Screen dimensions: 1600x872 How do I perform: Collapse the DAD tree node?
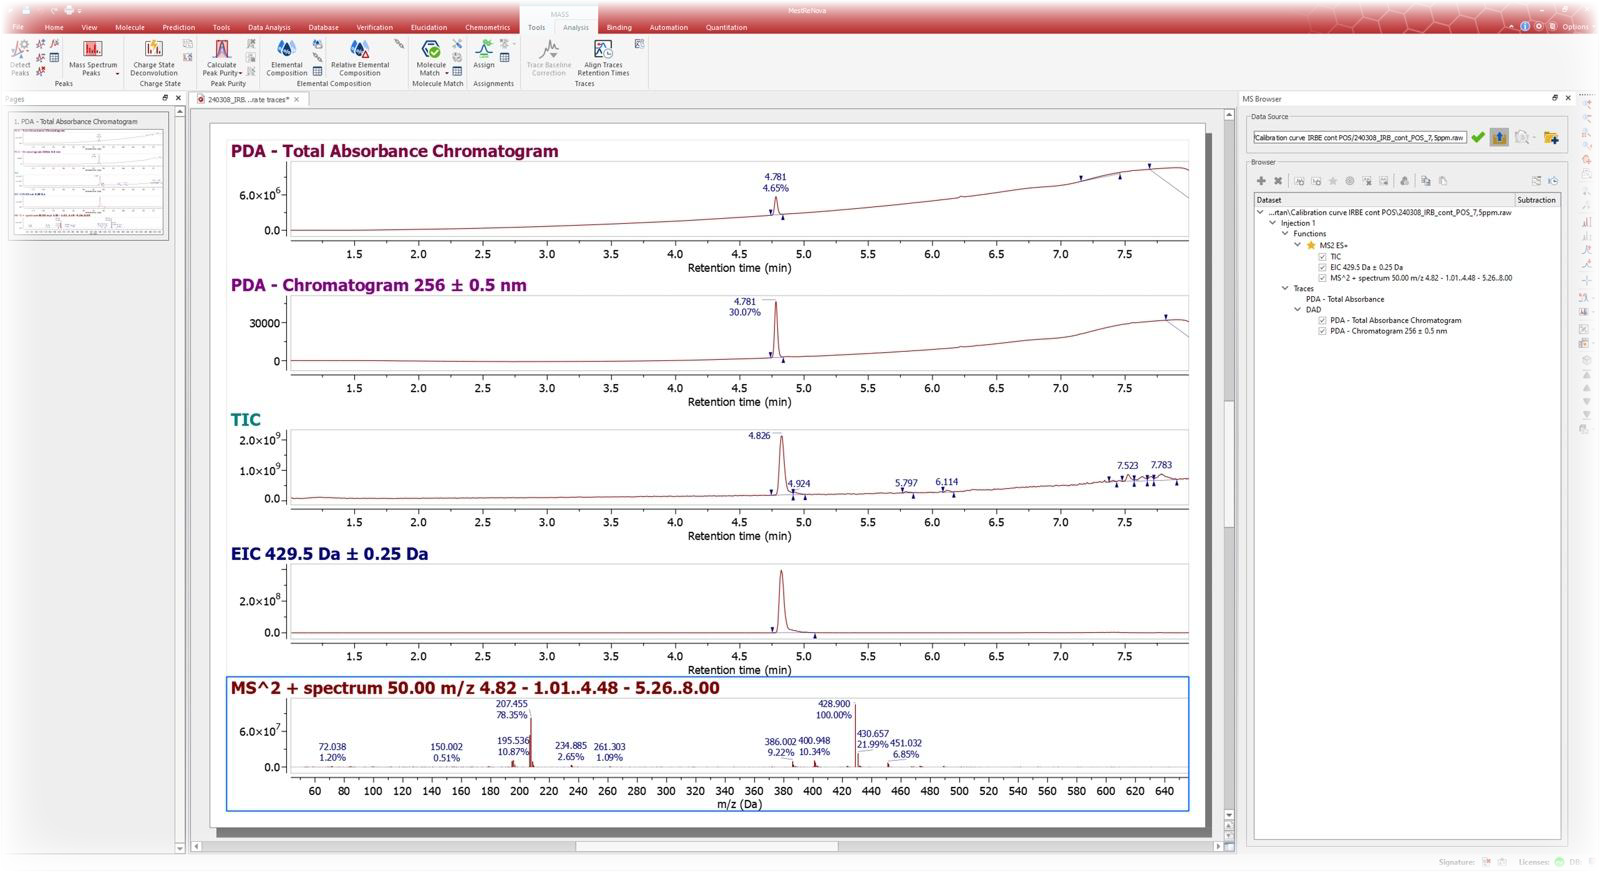pos(1298,310)
